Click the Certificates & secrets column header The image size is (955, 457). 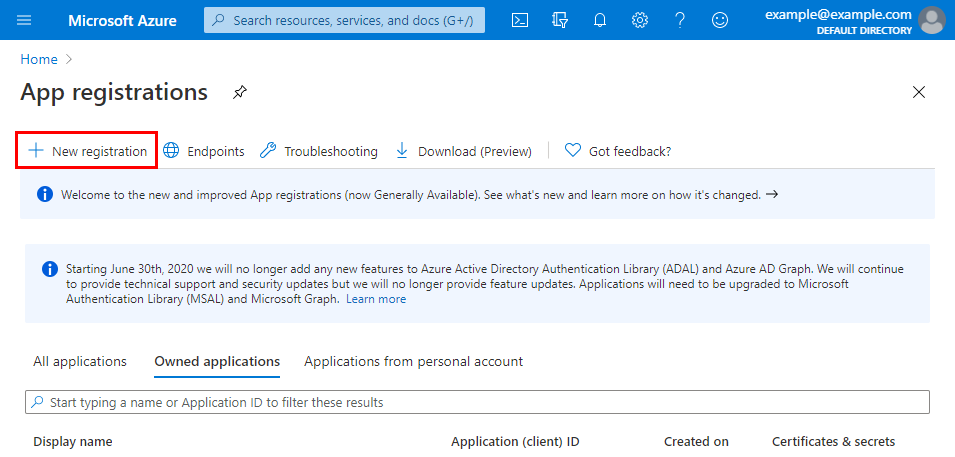(834, 442)
